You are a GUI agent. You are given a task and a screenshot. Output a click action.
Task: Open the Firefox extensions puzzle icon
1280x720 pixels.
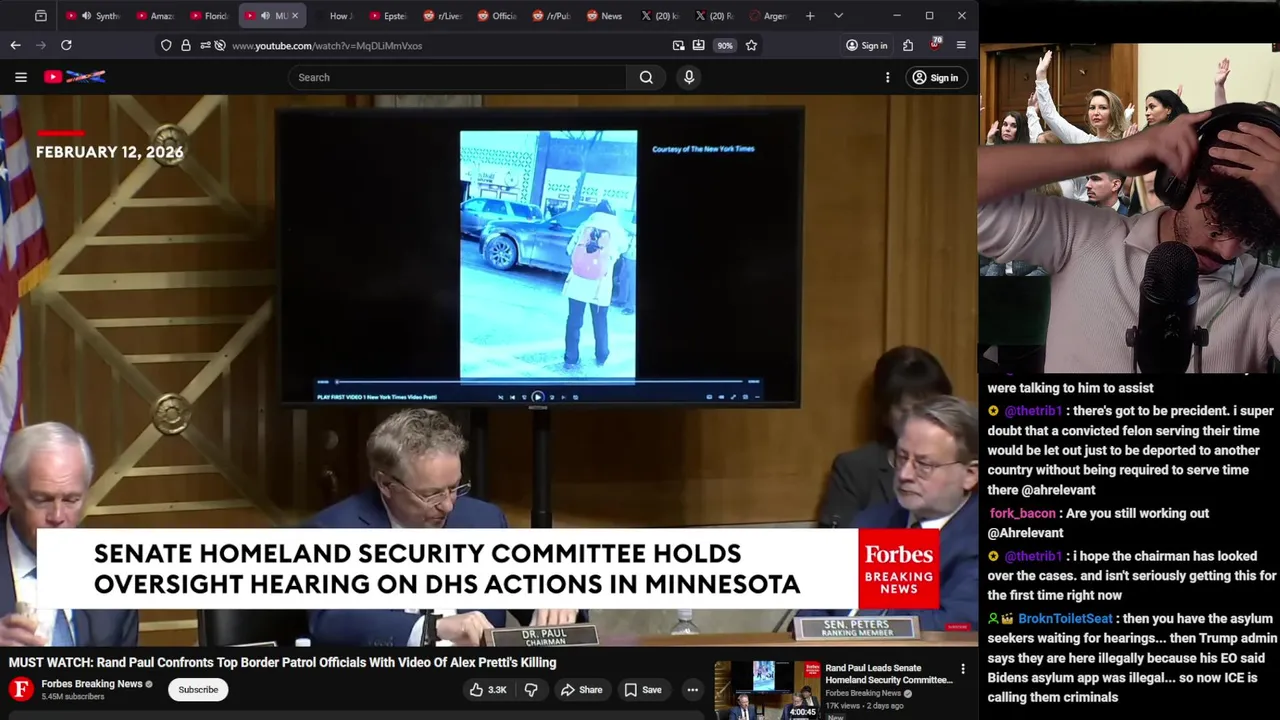point(908,45)
